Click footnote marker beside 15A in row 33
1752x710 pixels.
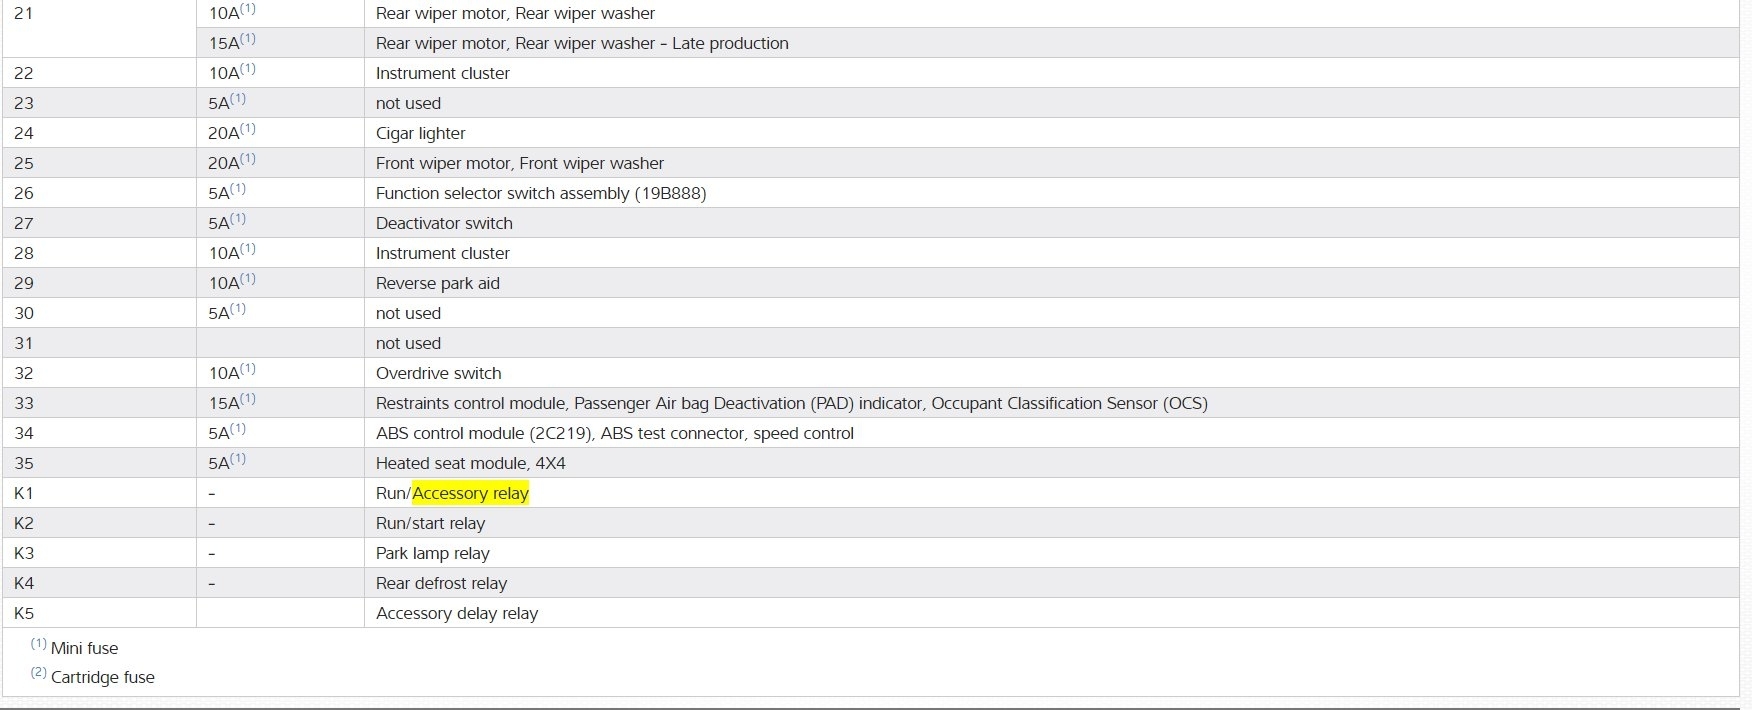[248, 399]
